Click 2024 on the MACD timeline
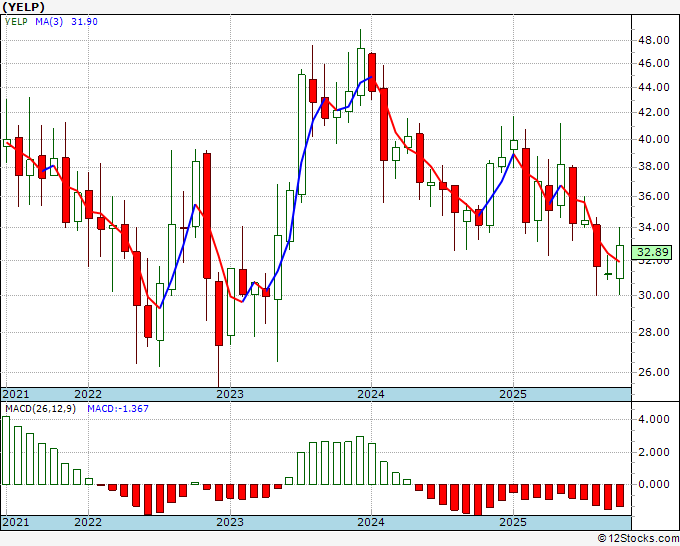This screenshot has width=680, height=546. 371,522
